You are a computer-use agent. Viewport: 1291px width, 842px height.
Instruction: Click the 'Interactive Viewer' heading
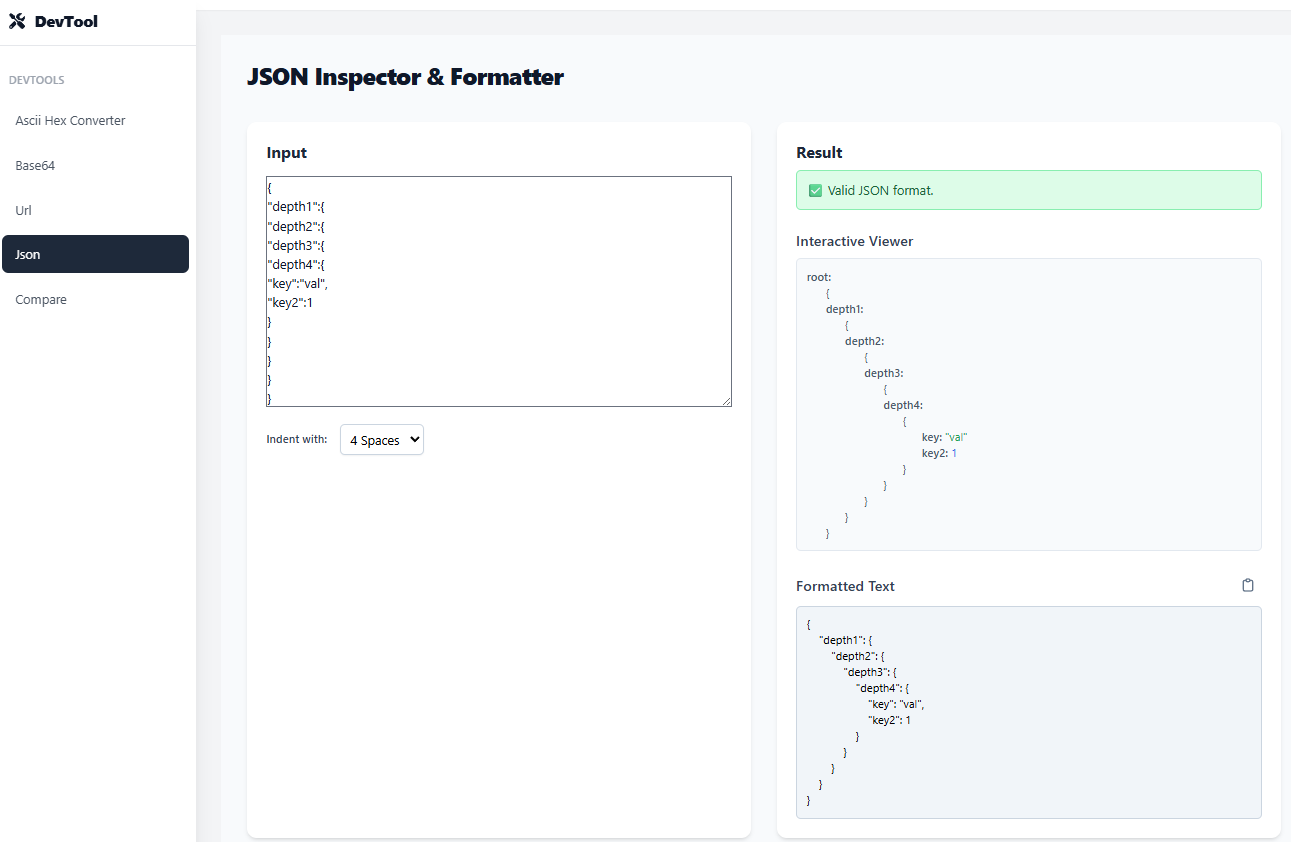(x=855, y=241)
